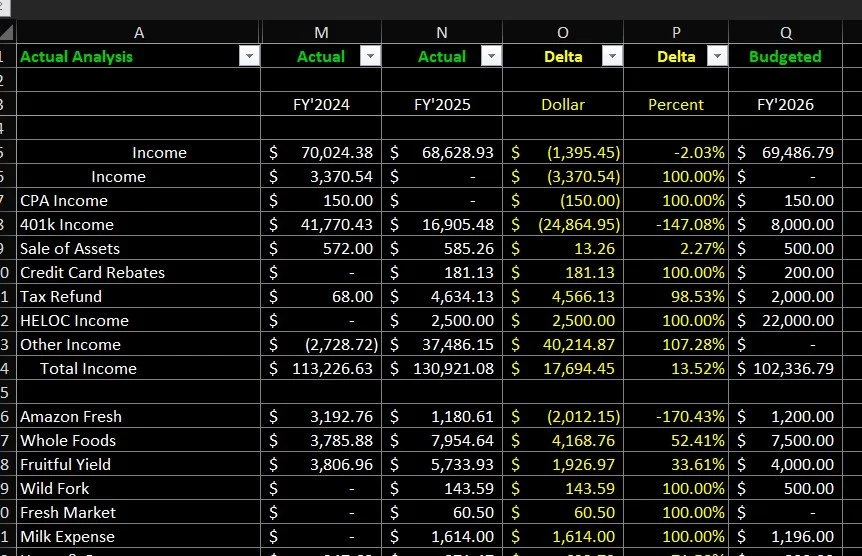The height and width of the screenshot is (556, 862).
Task: Select the 'Percent' subheader cell
Action: click(676, 104)
